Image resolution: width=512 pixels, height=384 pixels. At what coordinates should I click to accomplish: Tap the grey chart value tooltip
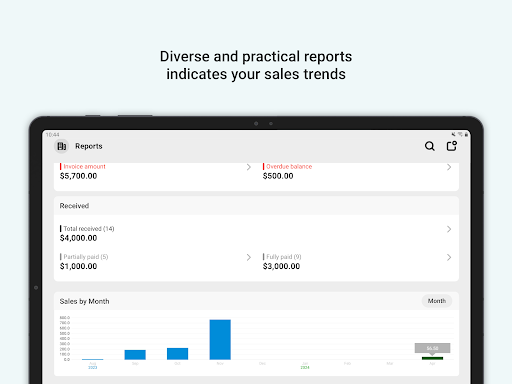click(x=432, y=348)
